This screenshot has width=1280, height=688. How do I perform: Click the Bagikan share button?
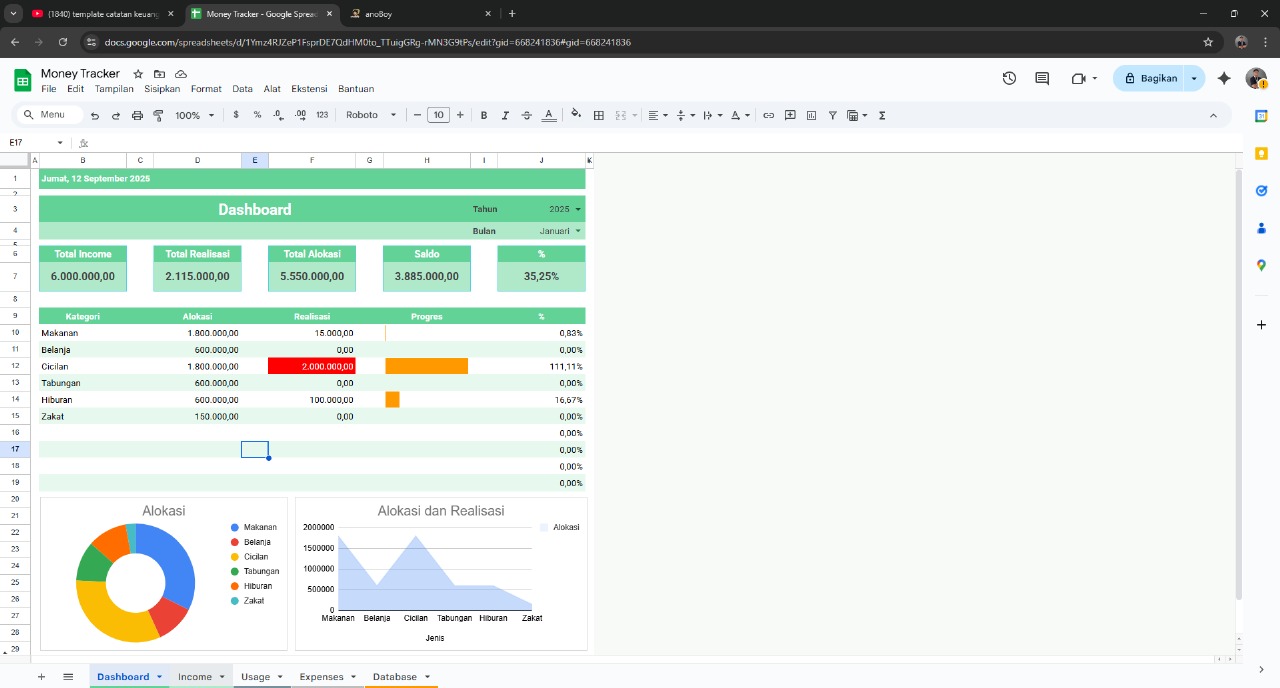point(1150,78)
